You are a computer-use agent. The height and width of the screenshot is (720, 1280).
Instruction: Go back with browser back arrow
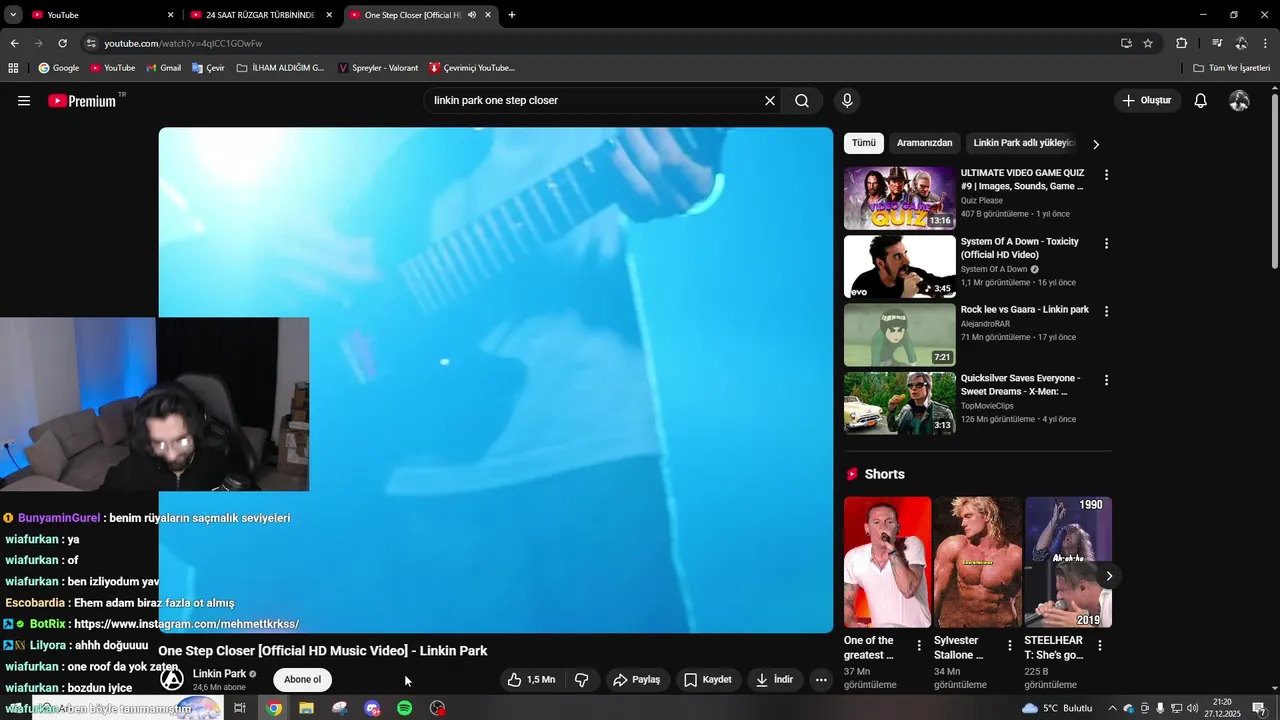pos(14,43)
